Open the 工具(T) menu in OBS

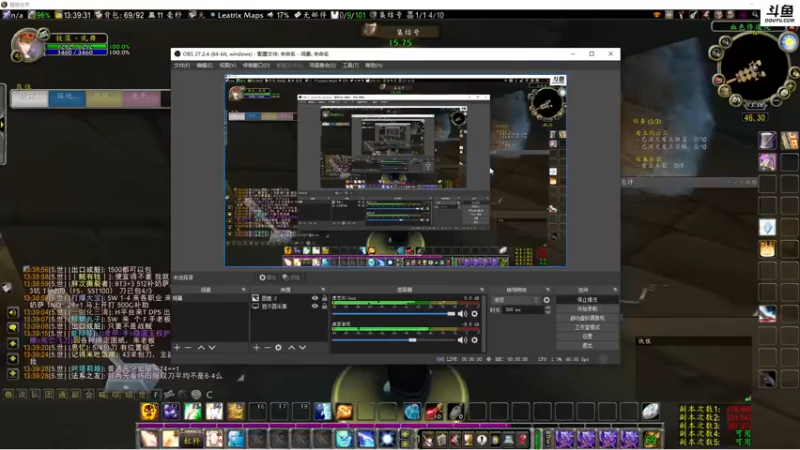point(350,65)
